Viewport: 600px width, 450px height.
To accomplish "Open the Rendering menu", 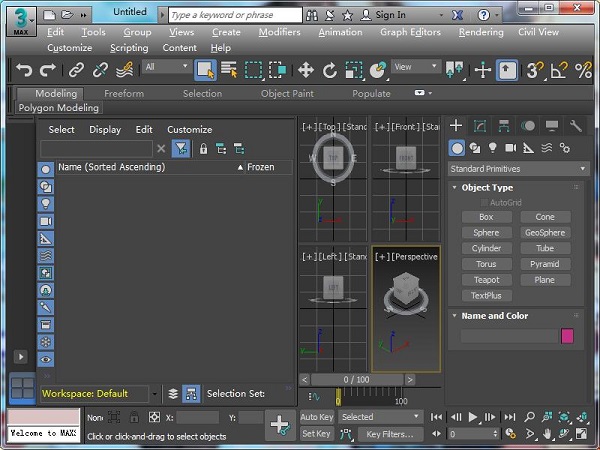I will [481, 32].
